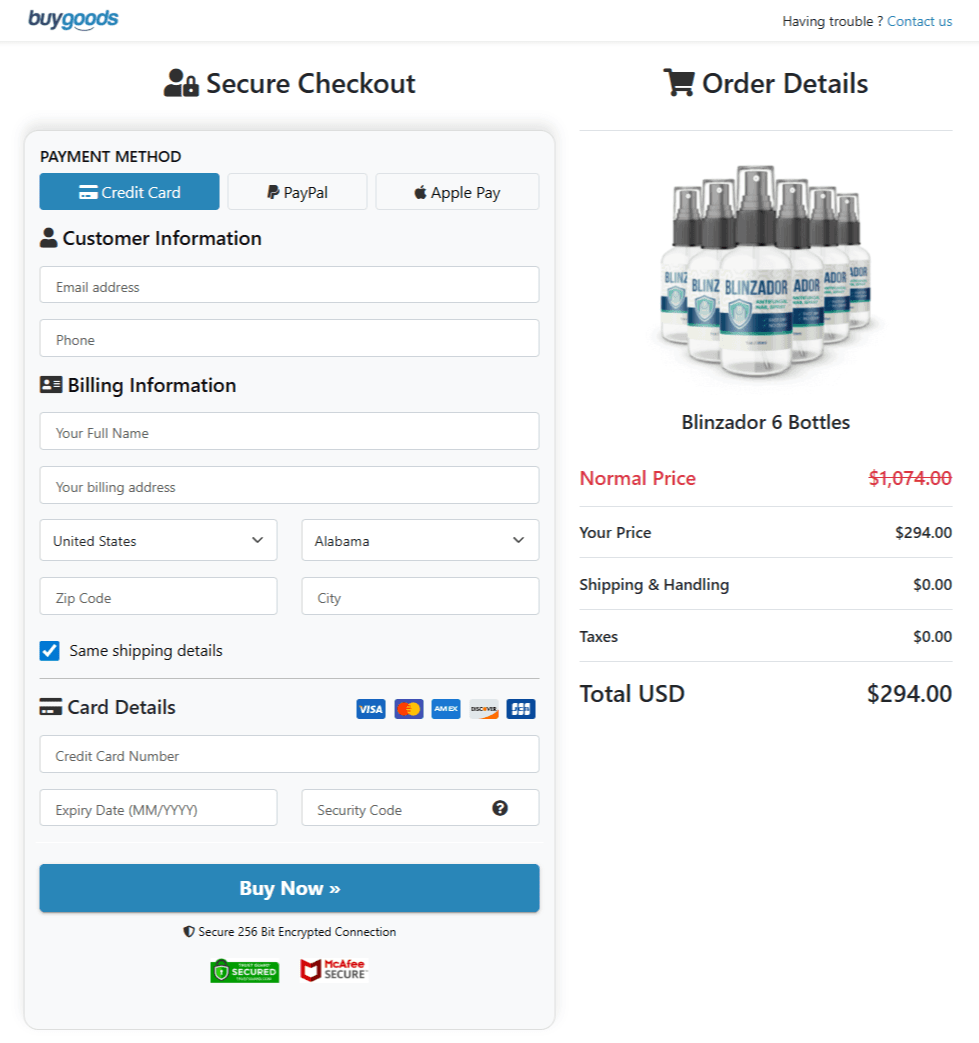Viewport: 979px width, 1043px height.
Task: Click the Discover card icon
Action: point(483,708)
